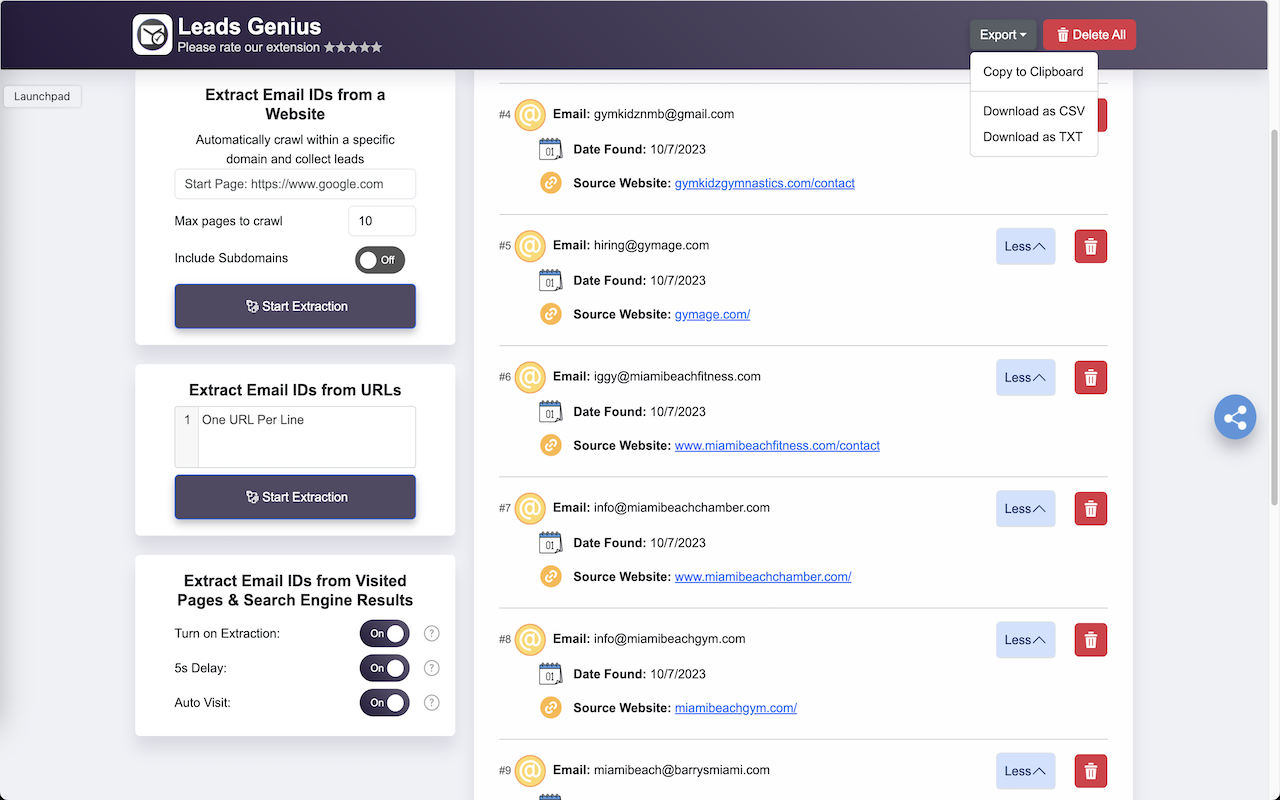Open the Export dropdown

1003,35
